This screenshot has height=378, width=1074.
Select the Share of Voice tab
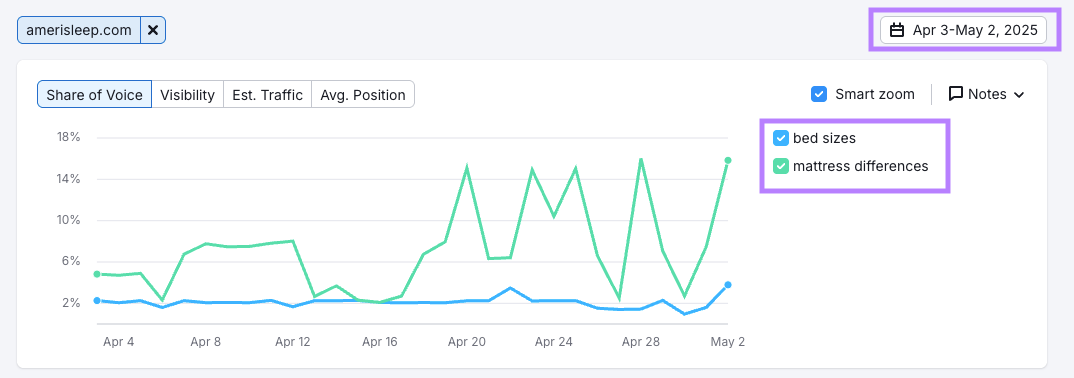coord(95,94)
